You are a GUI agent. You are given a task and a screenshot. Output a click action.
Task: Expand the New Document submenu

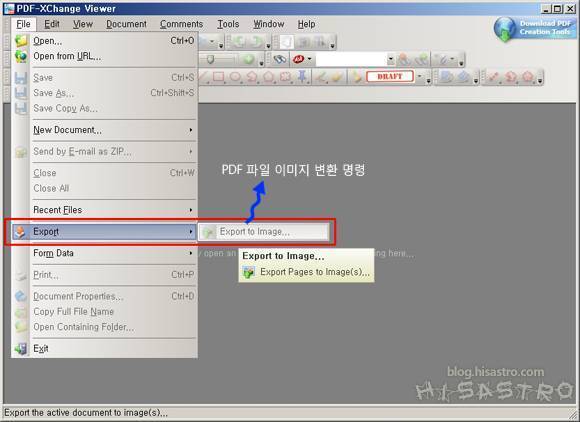point(190,130)
